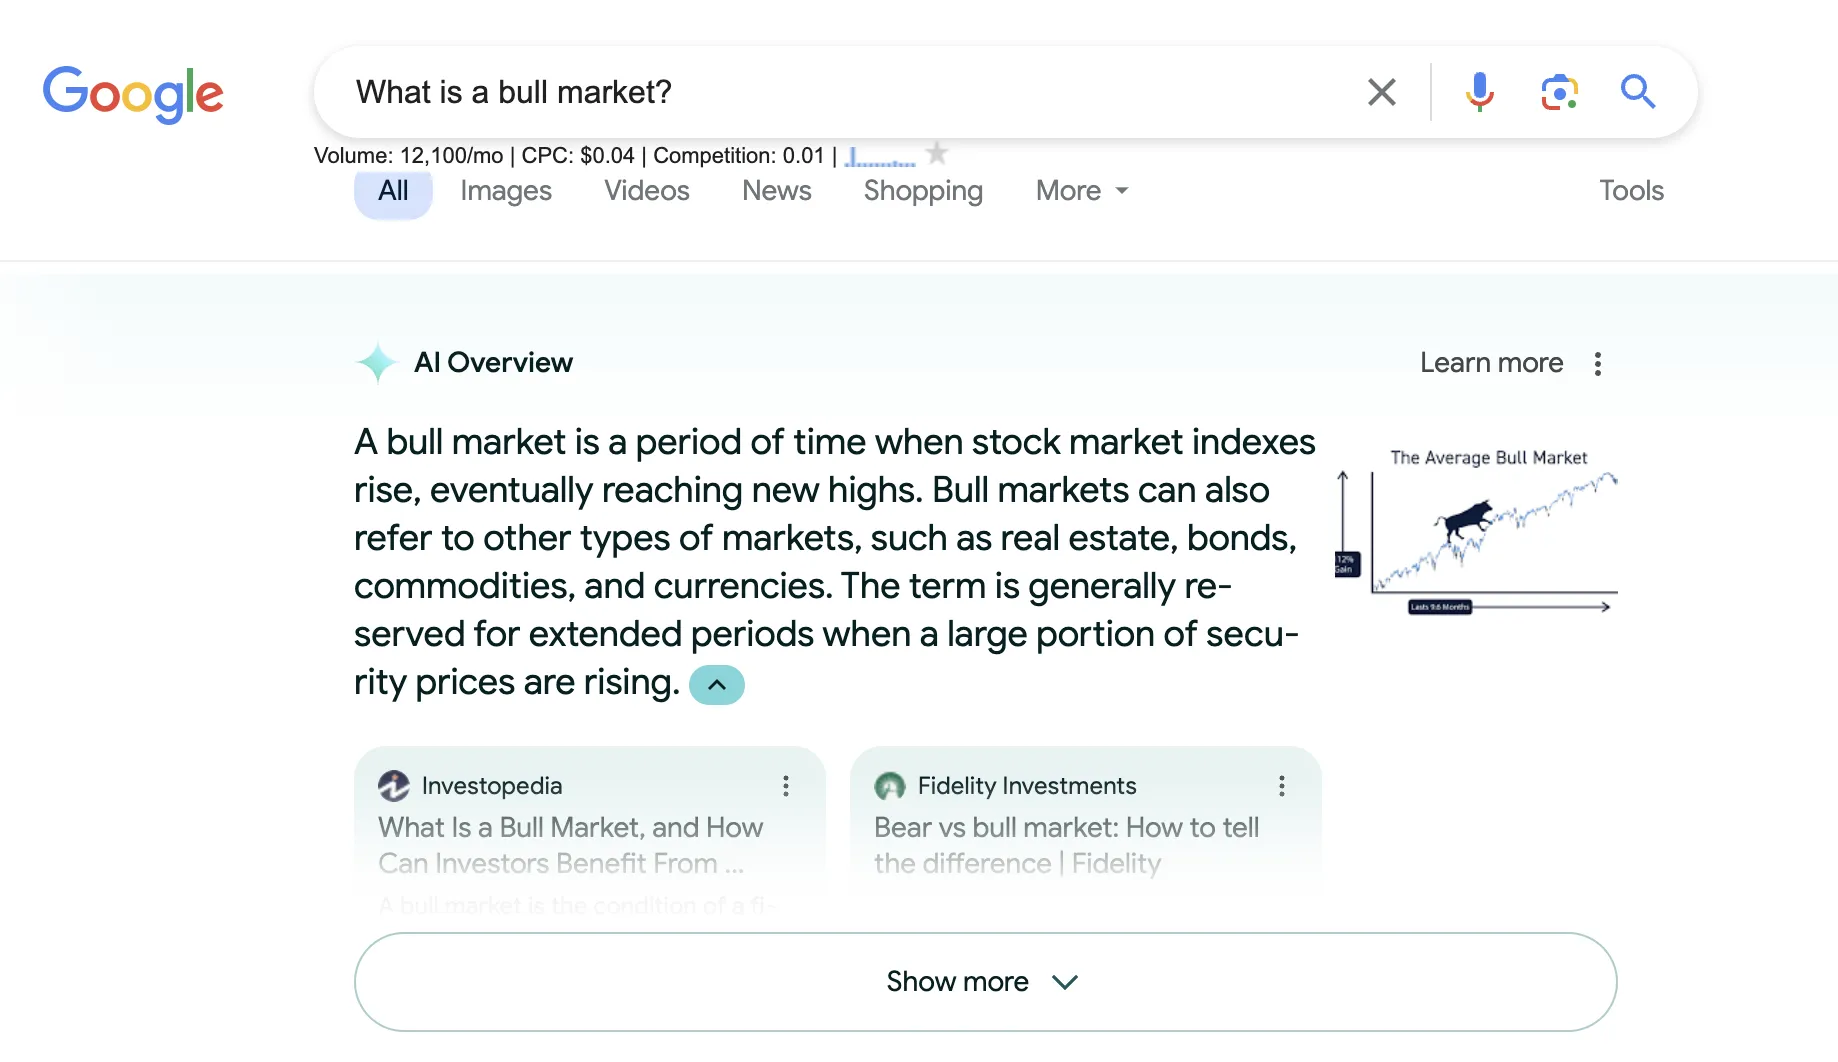This screenshot has height=1062, width=1838.
Task: Switch to the Images results tab
Action: (x=505, y=190)
